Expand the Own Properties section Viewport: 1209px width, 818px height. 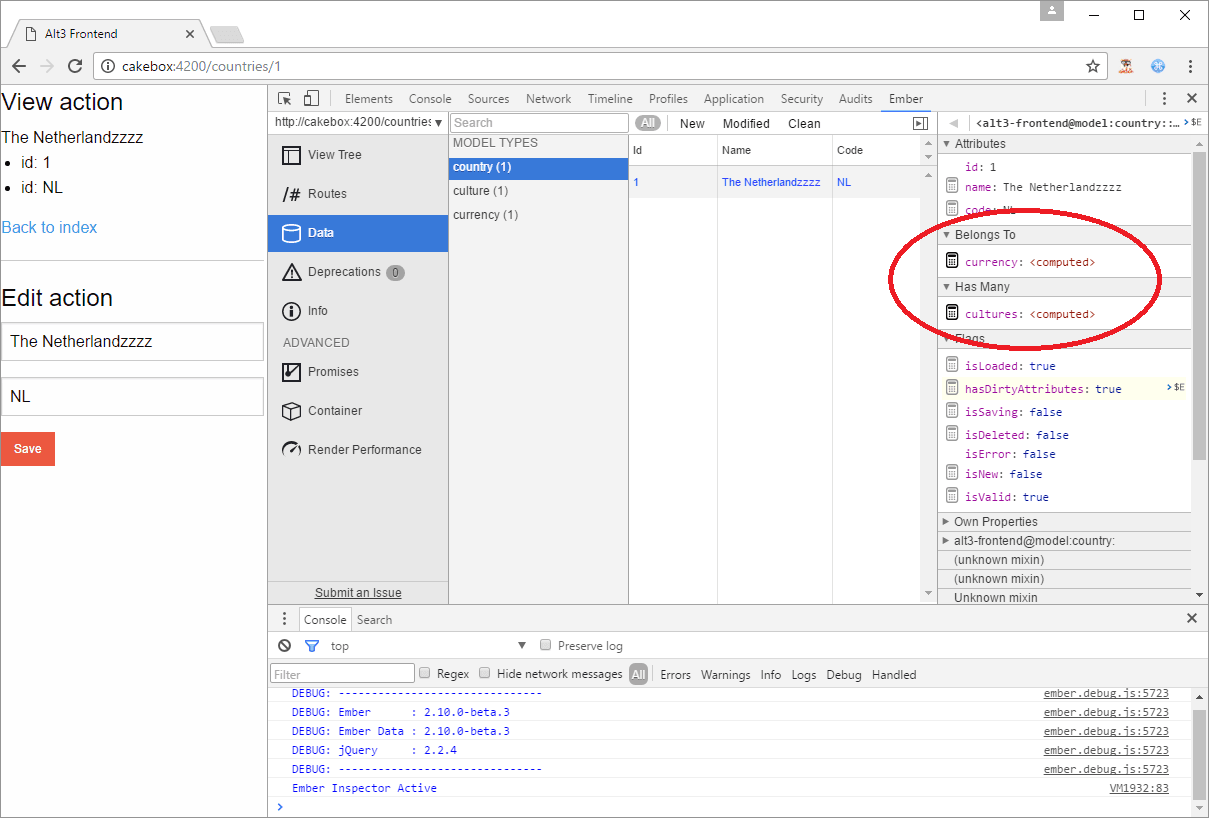point(944,521)
